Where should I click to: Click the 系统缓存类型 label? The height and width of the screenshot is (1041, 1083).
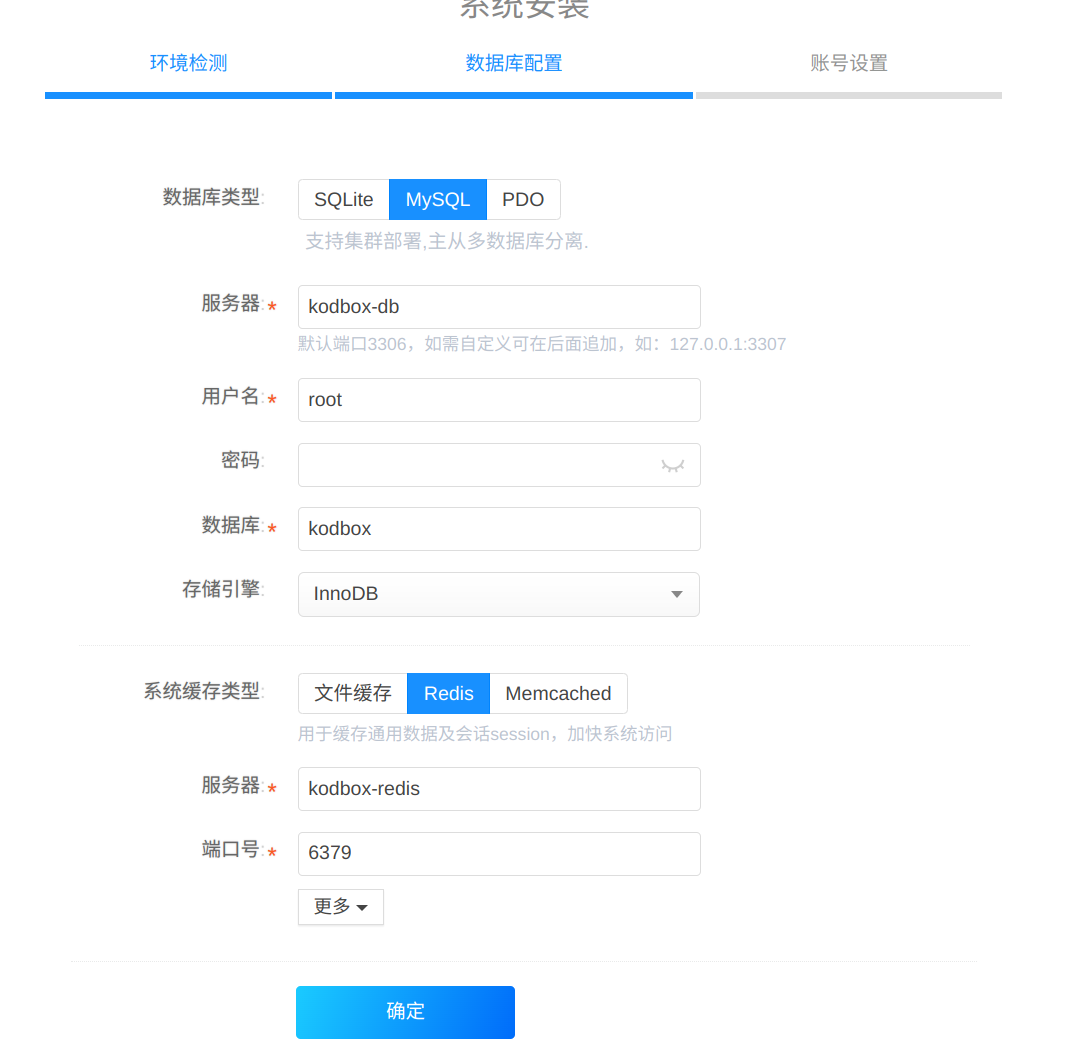coord(203,691)
